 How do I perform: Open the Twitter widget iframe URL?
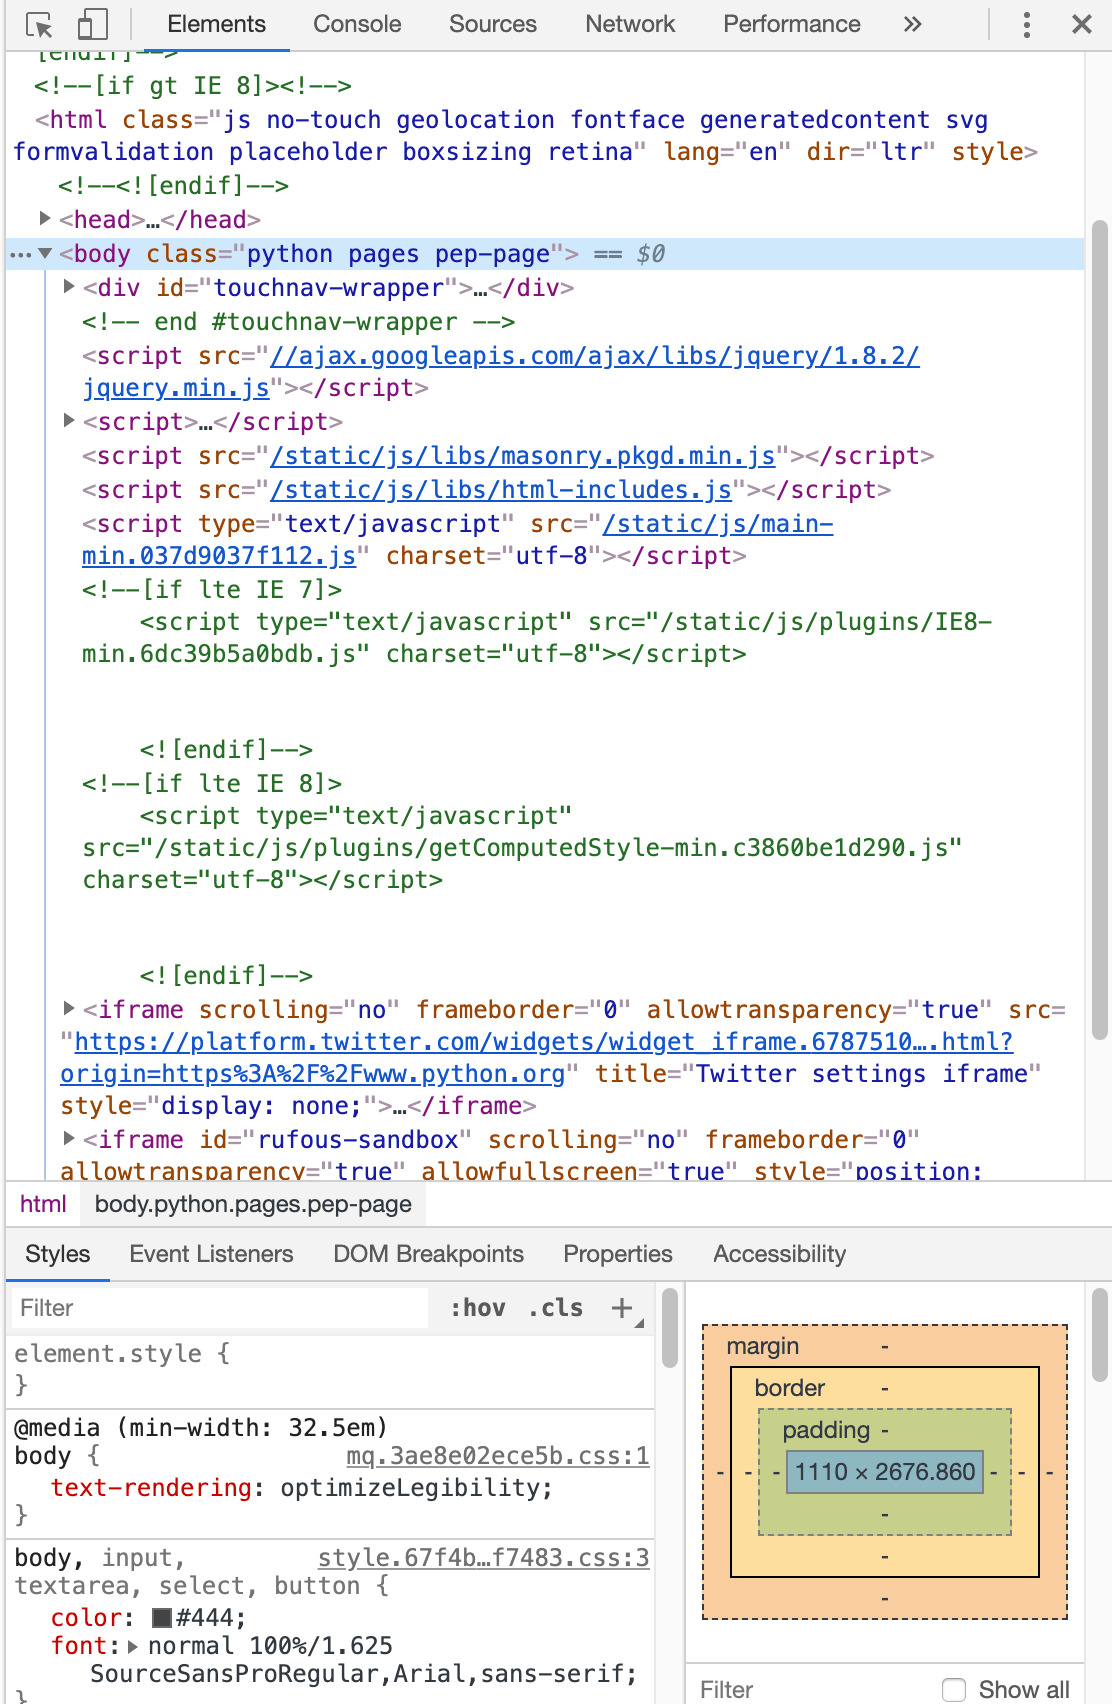pos(537,1058)
